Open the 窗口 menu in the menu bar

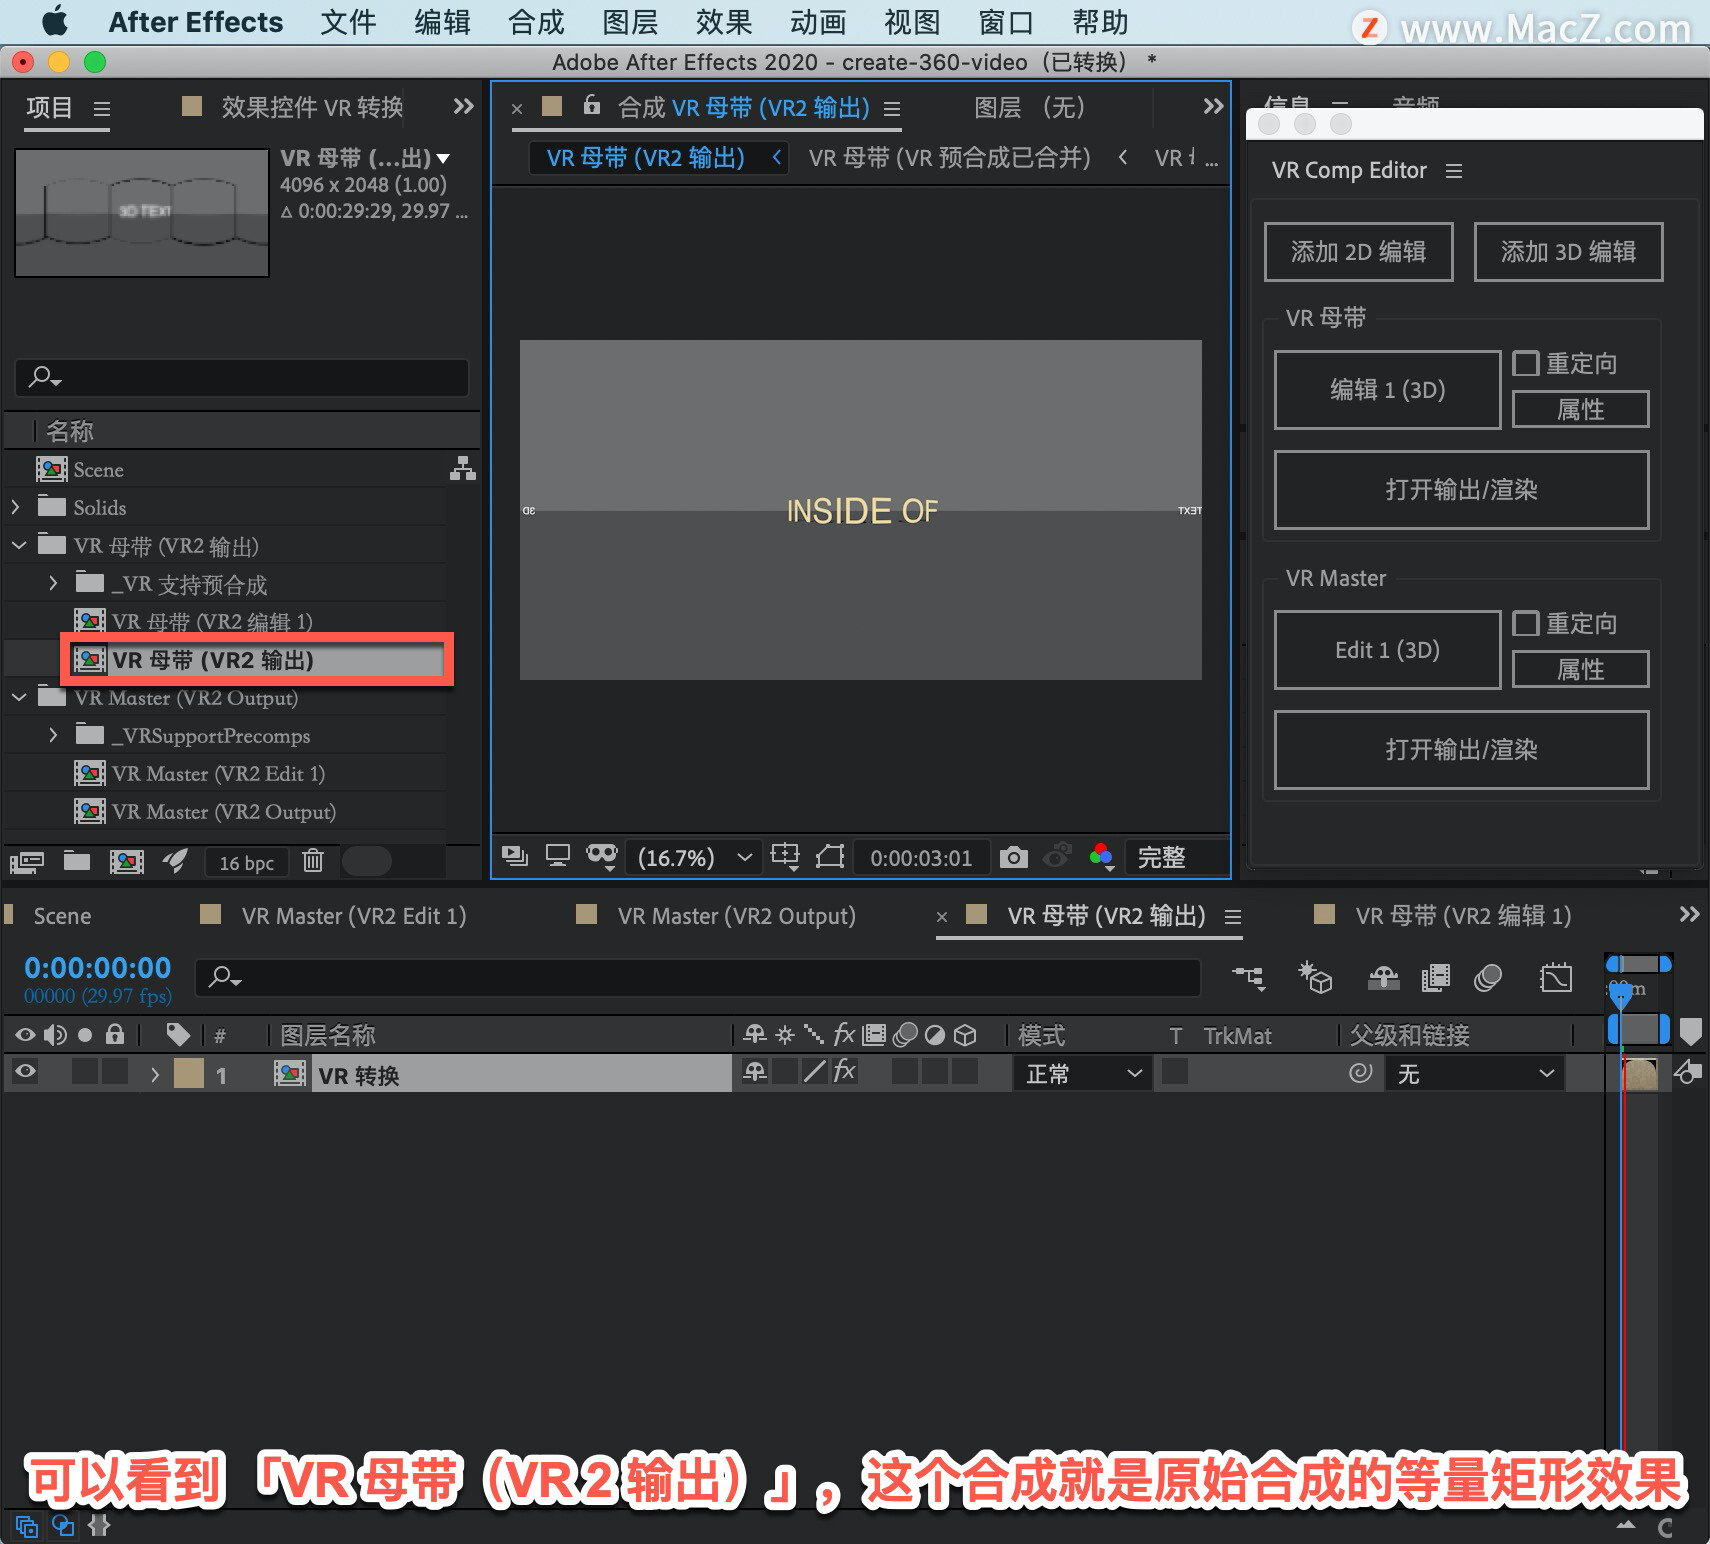(1006, 22)
